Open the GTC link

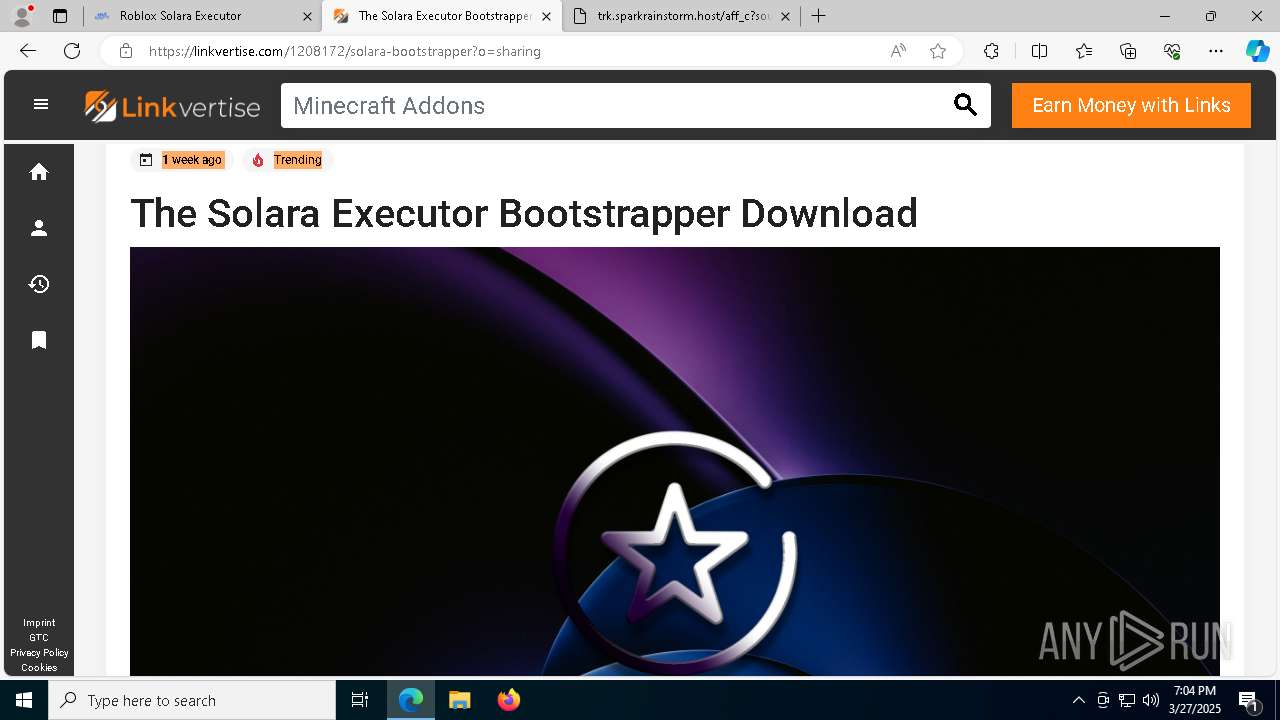click(39, 638)
